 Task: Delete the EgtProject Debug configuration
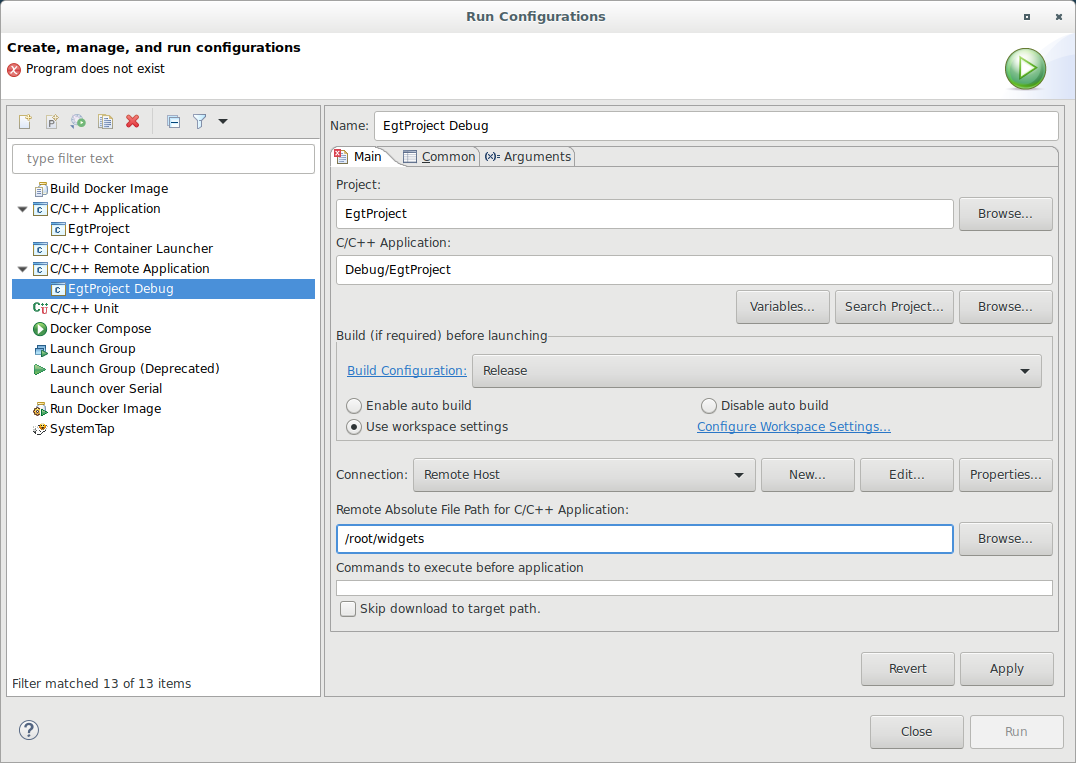point(132,121)
